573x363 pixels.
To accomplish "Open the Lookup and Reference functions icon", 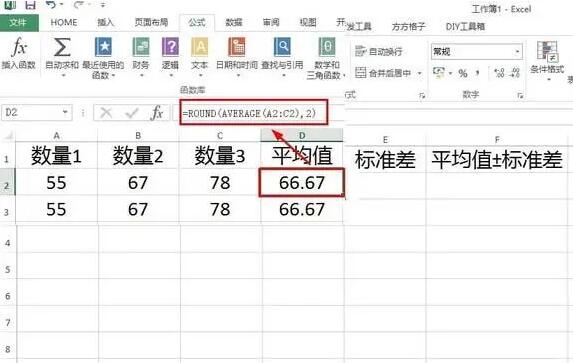I will (282, 47).
